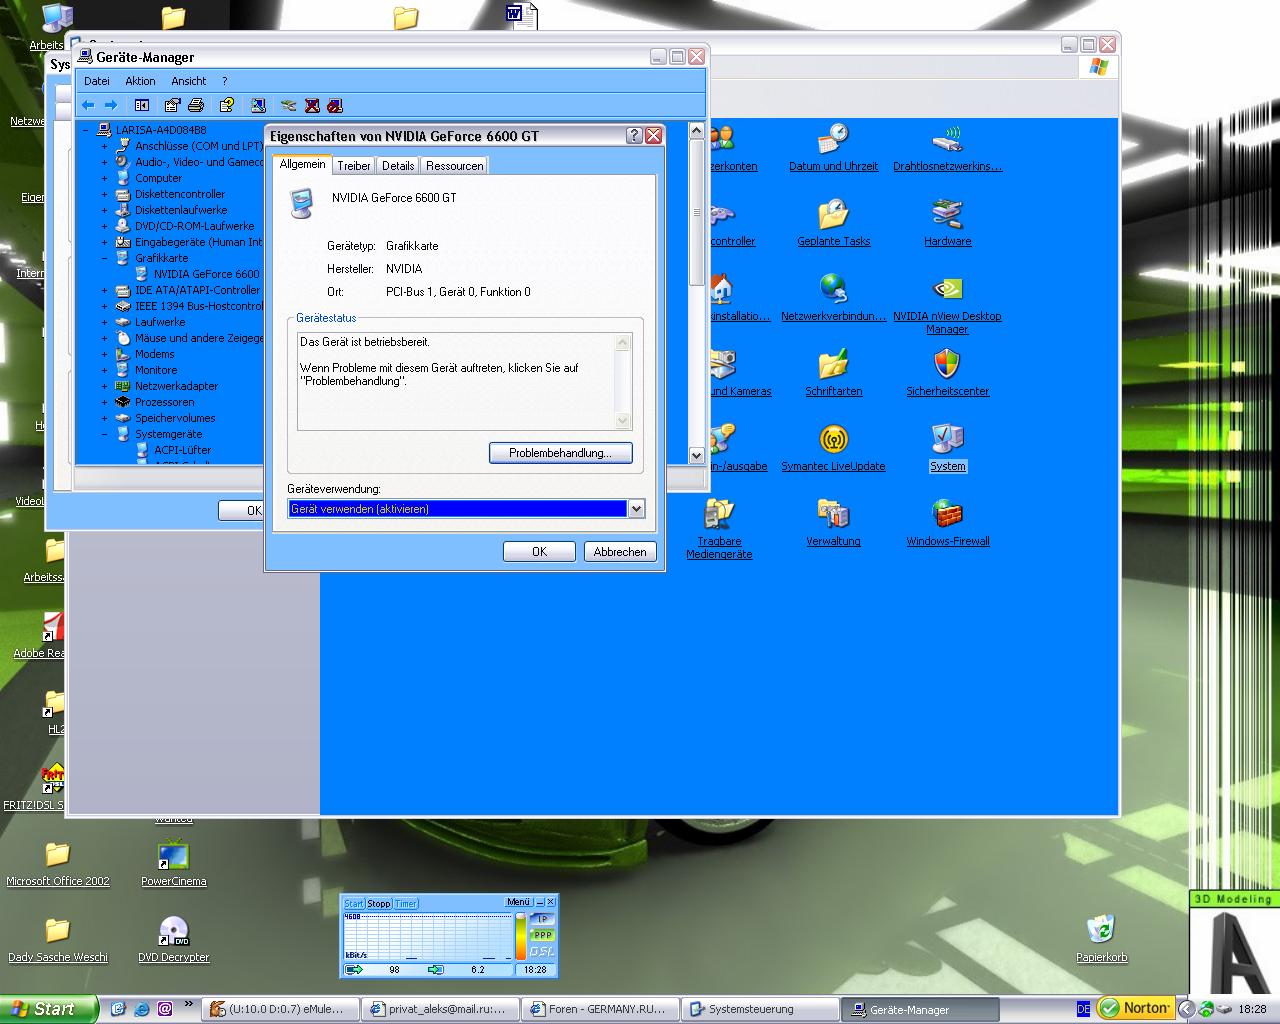This screenshot has width=1280, height=1024.
Task: Expand the Diskettencontroller node
Action: [104, 194]
